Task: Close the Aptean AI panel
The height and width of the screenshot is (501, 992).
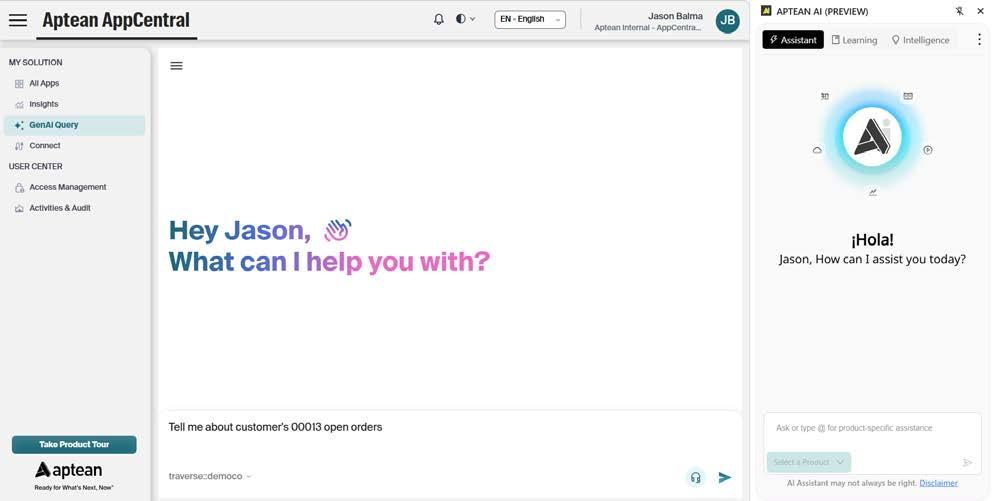Action: 979,11
